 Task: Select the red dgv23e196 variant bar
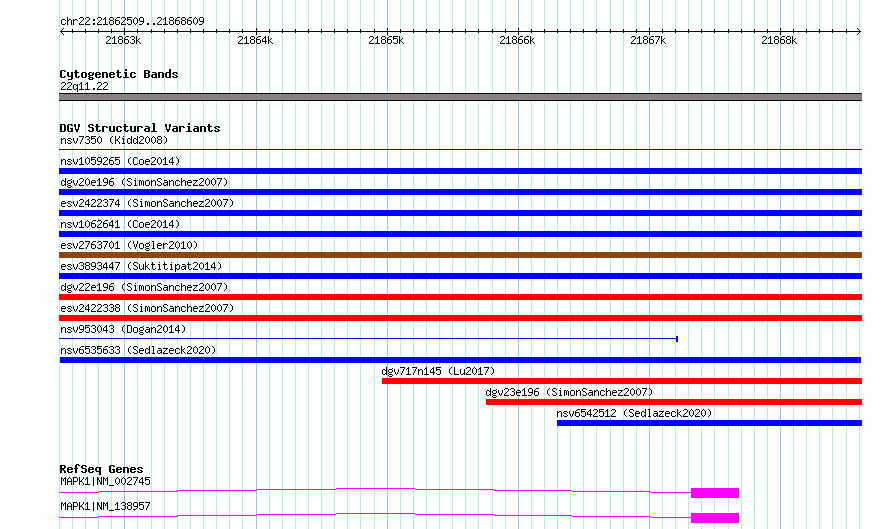(674, 402)
